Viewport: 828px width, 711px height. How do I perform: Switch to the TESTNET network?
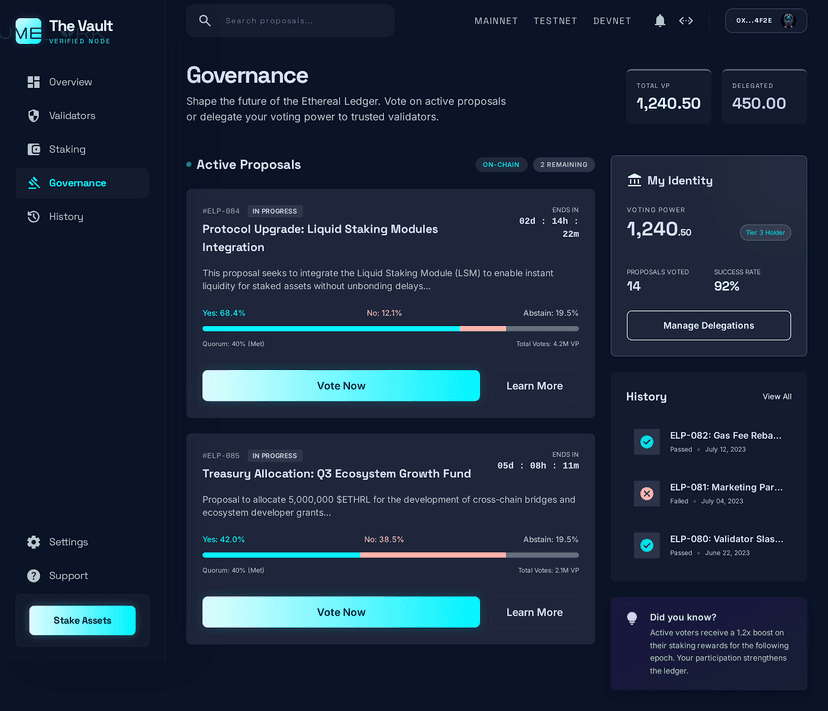[x=555, y=21]
